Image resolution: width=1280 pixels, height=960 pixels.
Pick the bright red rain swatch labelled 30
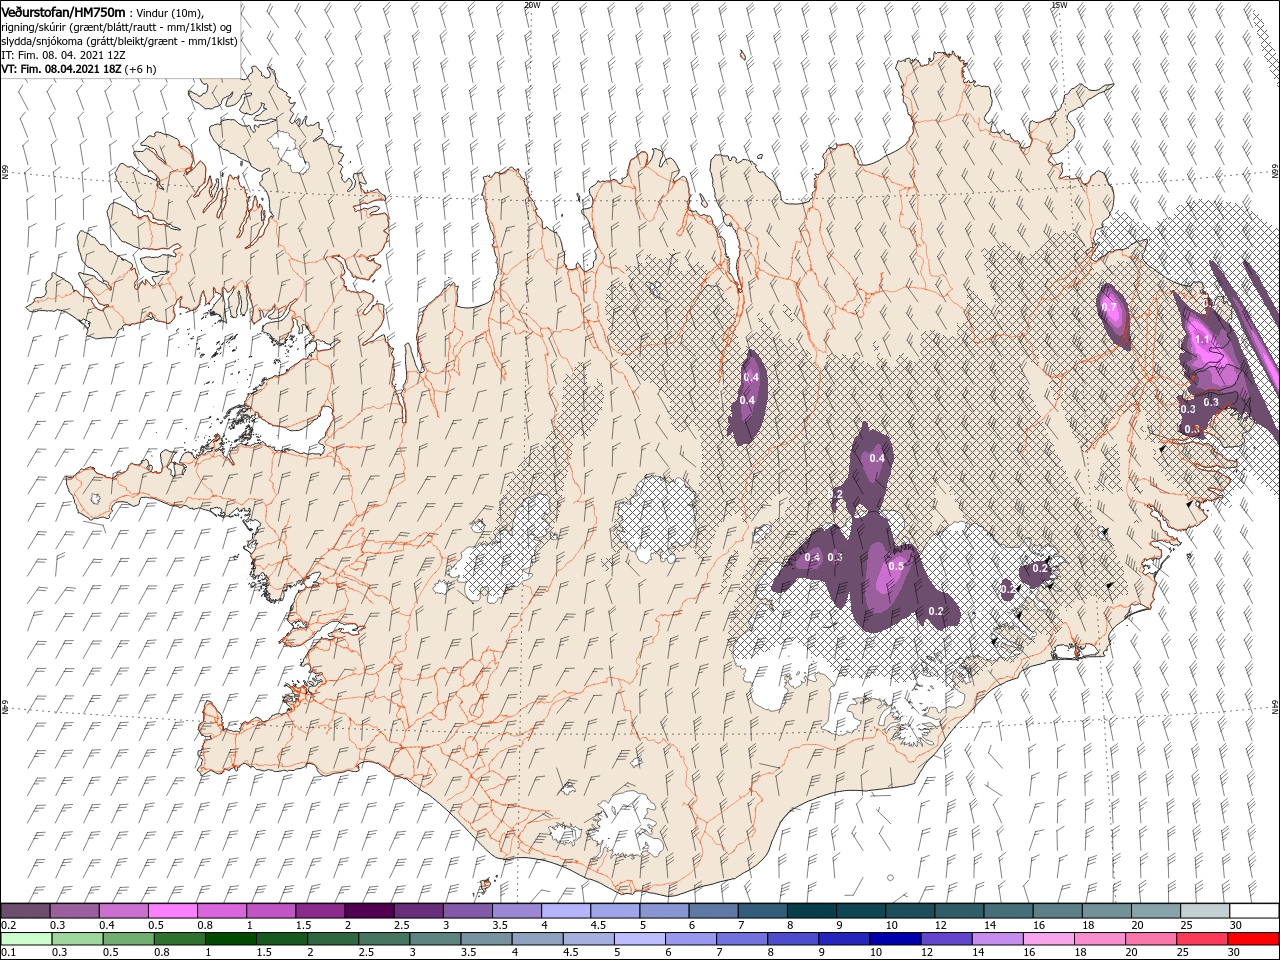[x=1253, y=939]
